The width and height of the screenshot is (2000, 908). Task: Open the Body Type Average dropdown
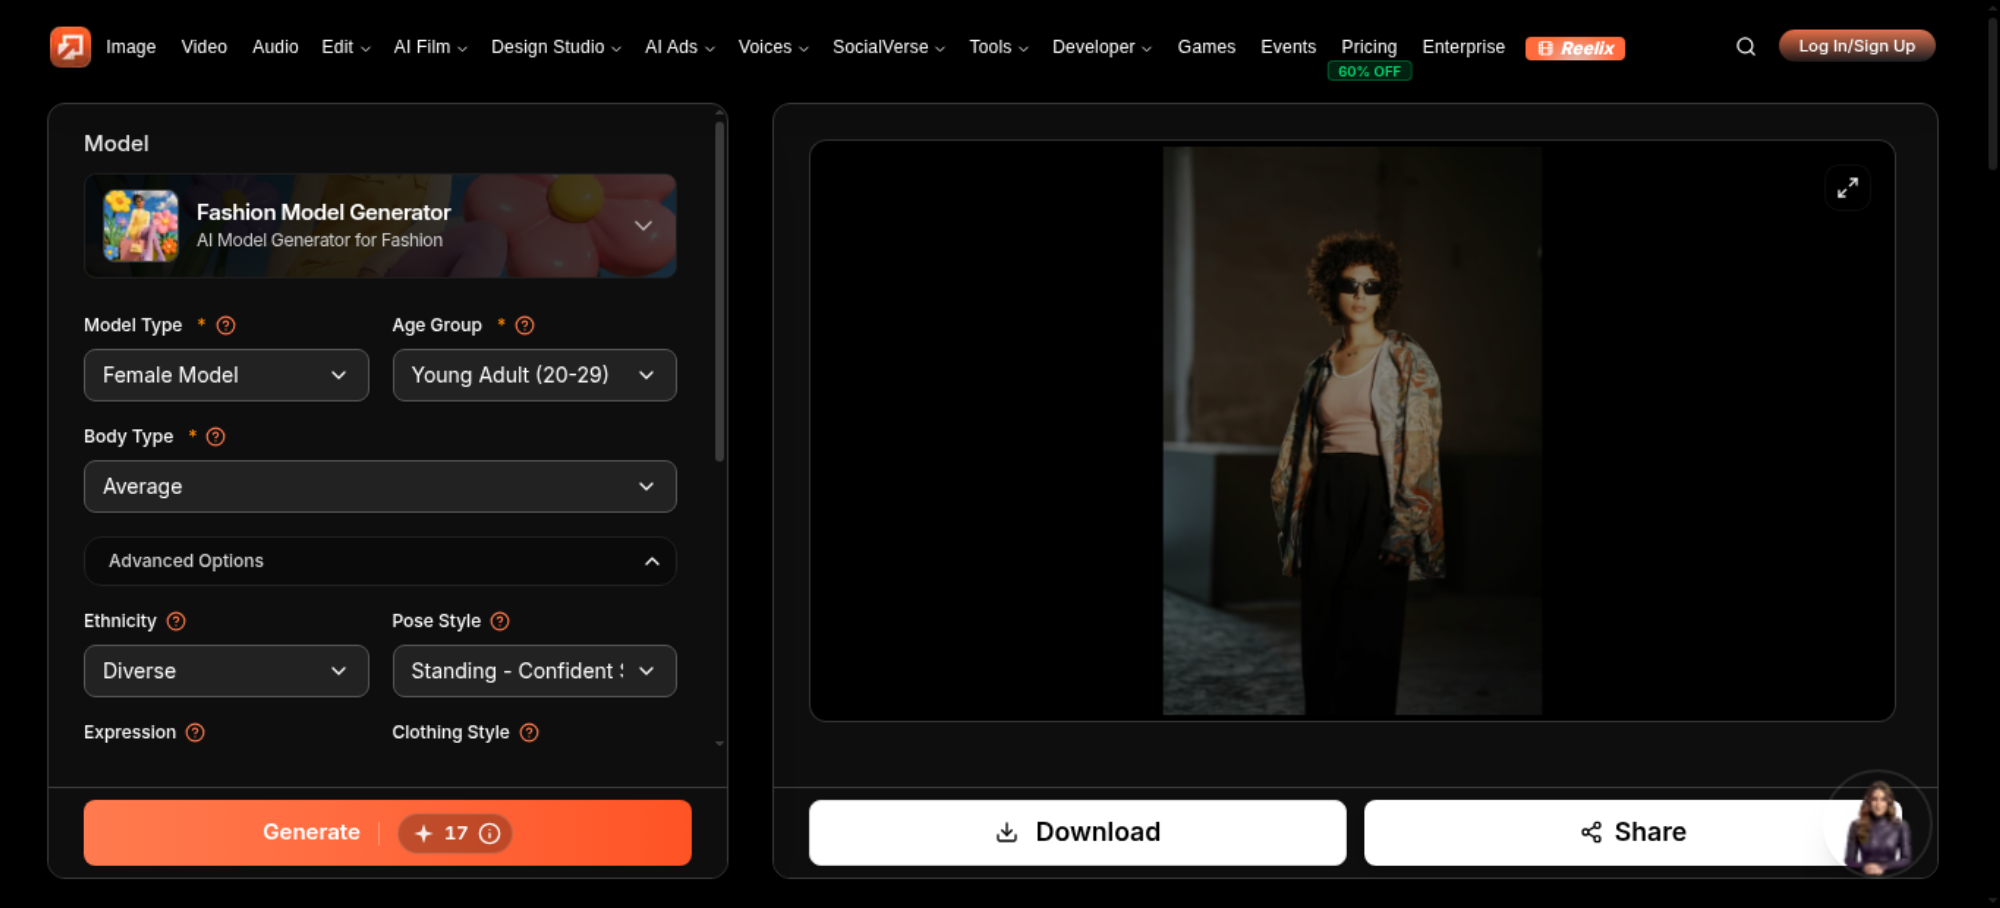point(380,487)
